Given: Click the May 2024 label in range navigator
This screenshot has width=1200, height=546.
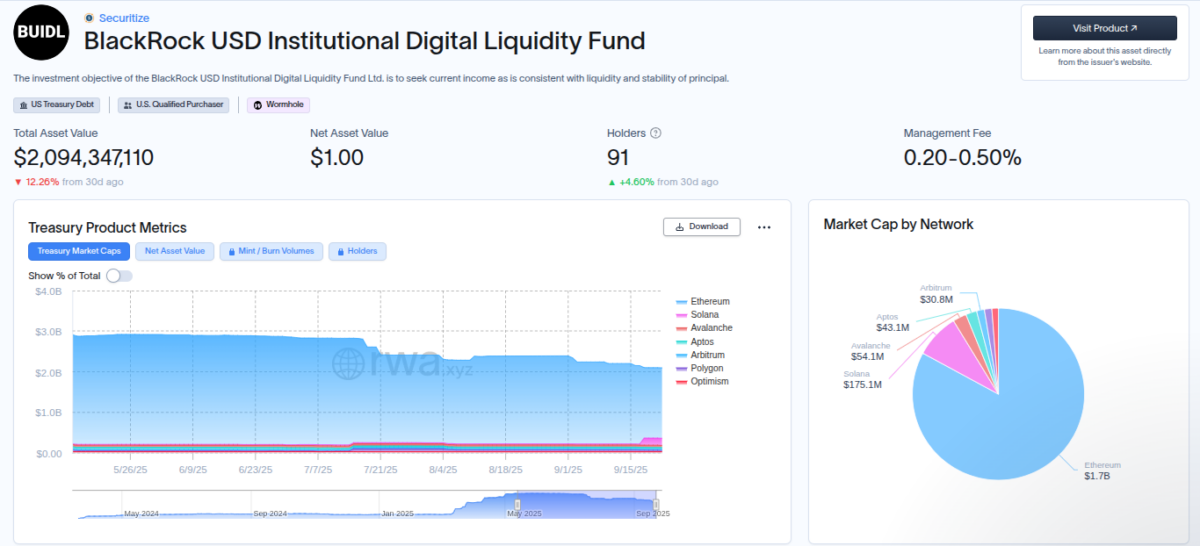Looking at the screenshot, I should click(141, 513).
